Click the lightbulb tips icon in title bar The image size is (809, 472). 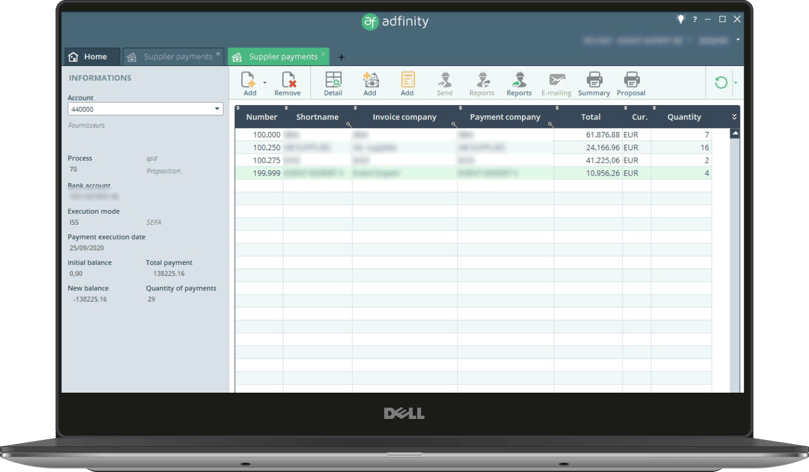click(680, 19)
